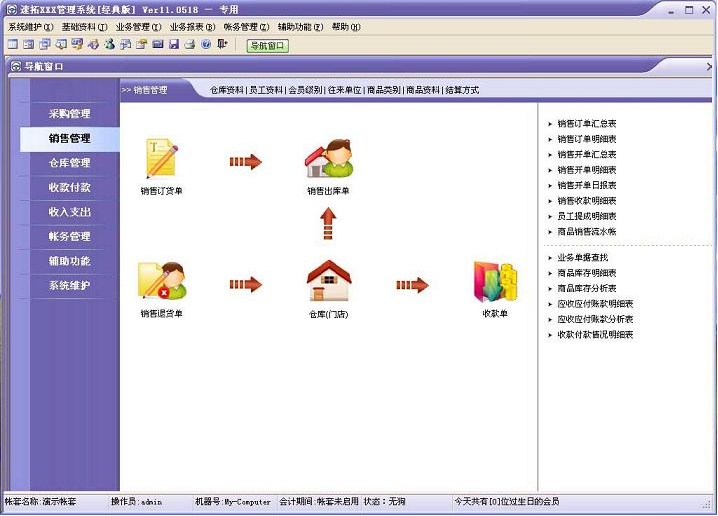Open the 系统维护(X) menu
Image resolution: width=718 pixels, height=516 pixels.
(x=31, y=27)
